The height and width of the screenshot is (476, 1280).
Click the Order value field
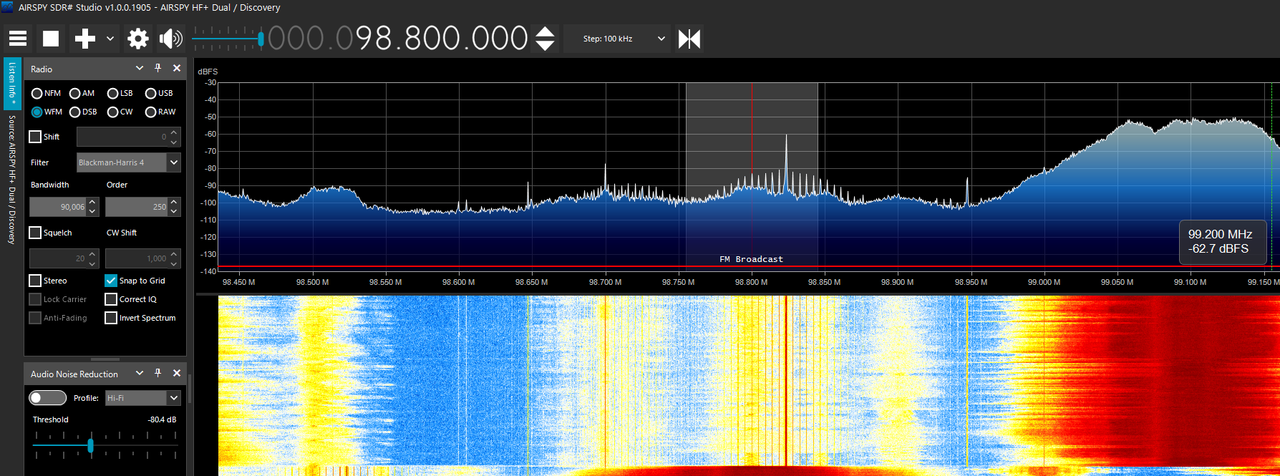click(x=135, y=207)
